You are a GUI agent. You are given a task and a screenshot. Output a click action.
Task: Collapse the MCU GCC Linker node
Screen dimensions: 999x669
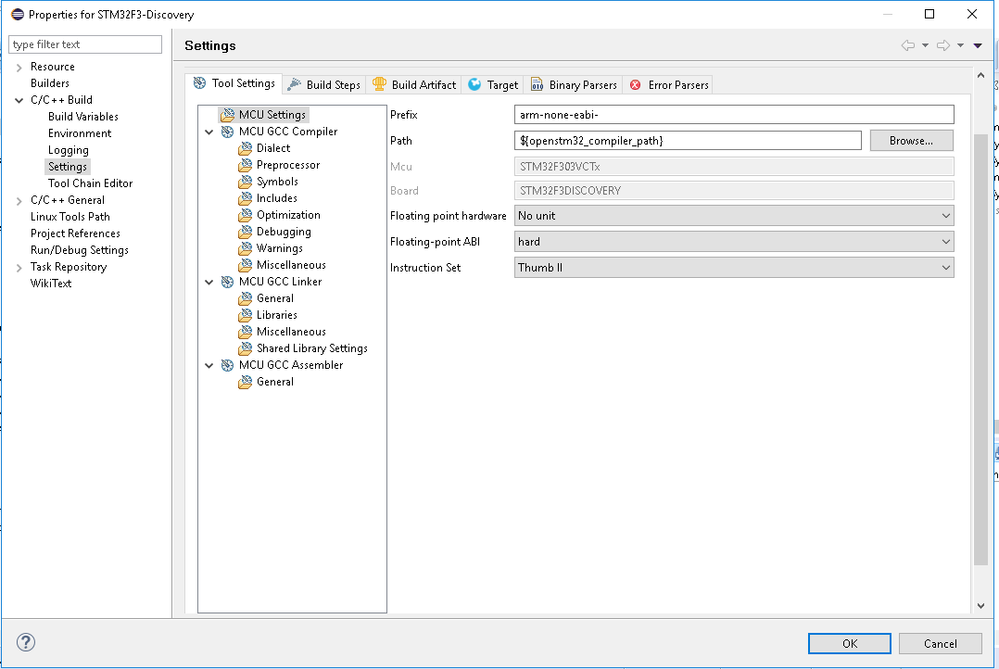pyautogui.click(x=209, y=282)
